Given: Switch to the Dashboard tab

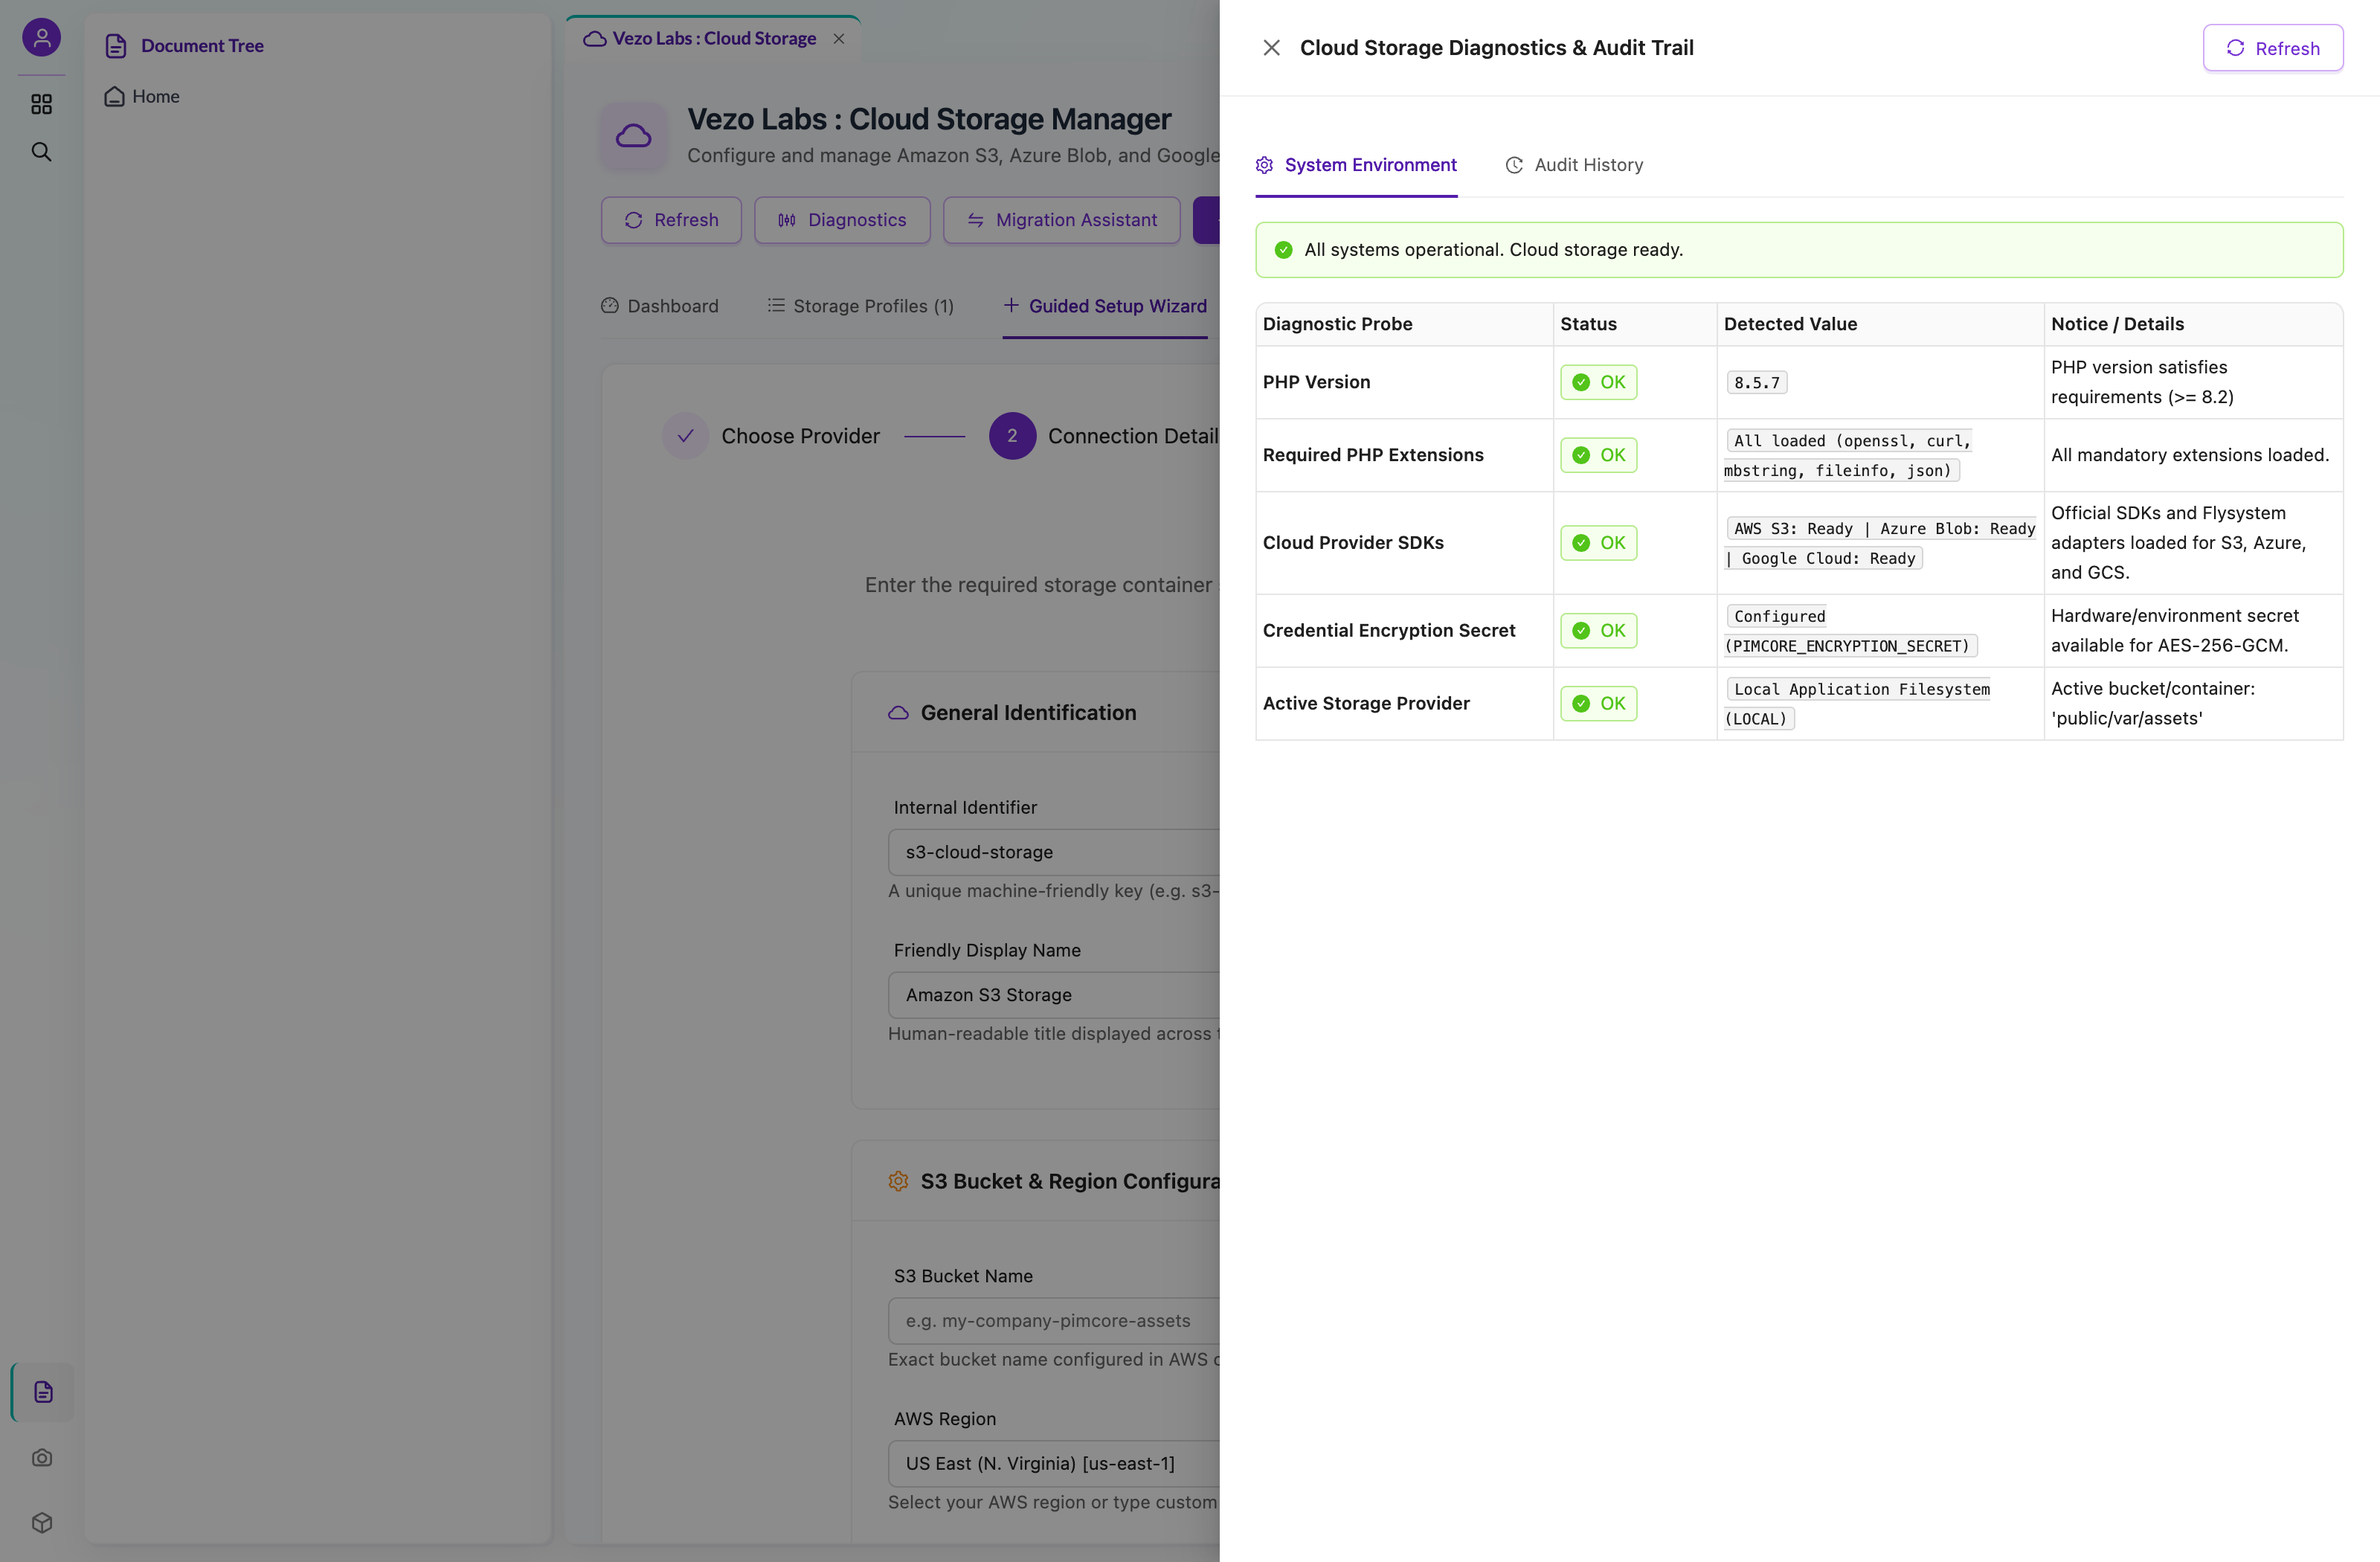Looking at the screenshot, I should pyautogui.click(x=660, y=306).
